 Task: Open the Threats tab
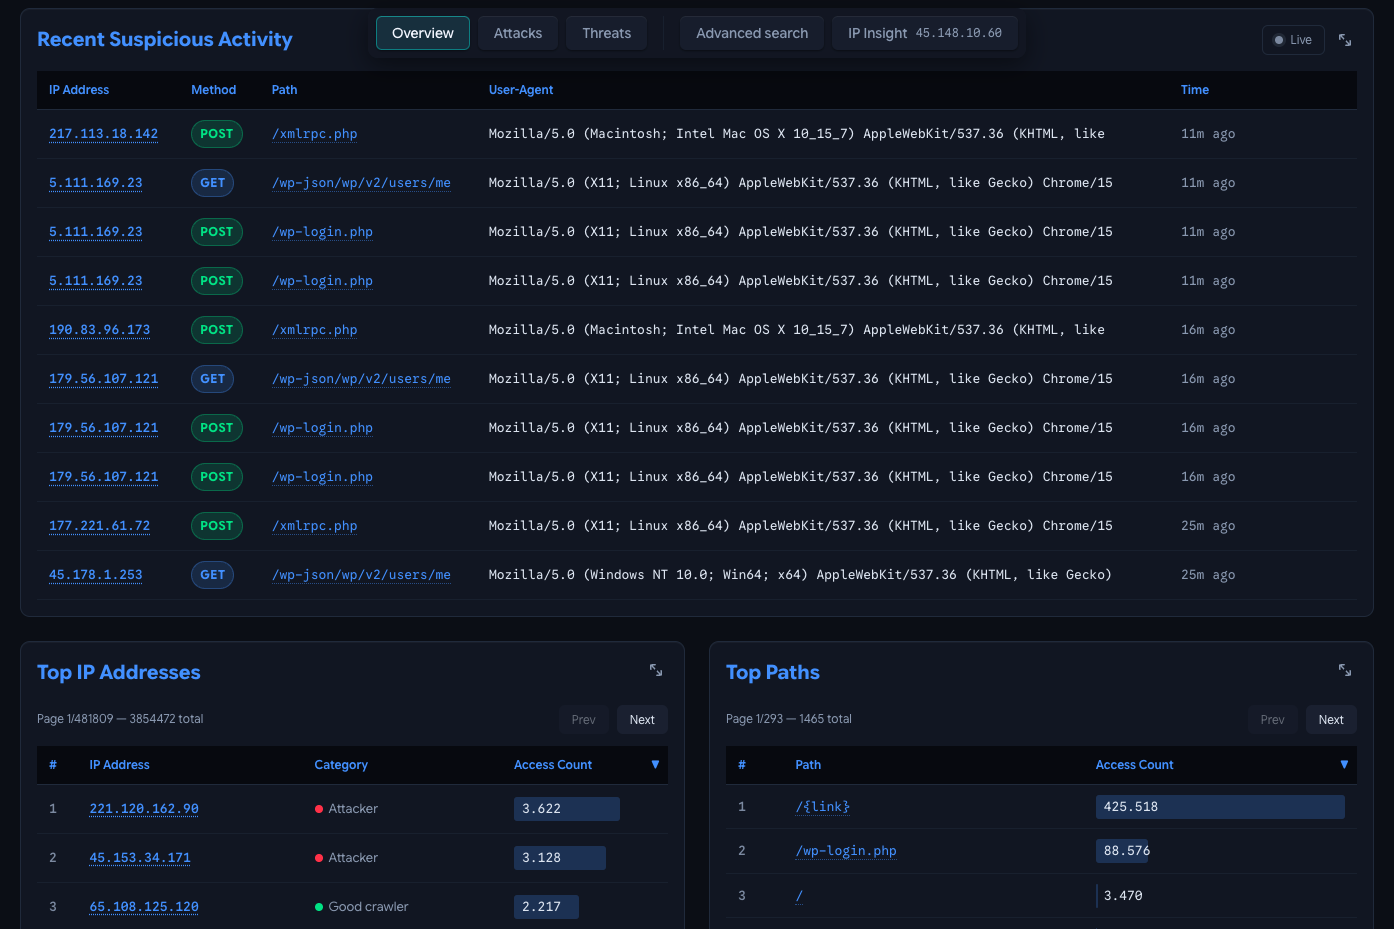[x=607, y=33]
